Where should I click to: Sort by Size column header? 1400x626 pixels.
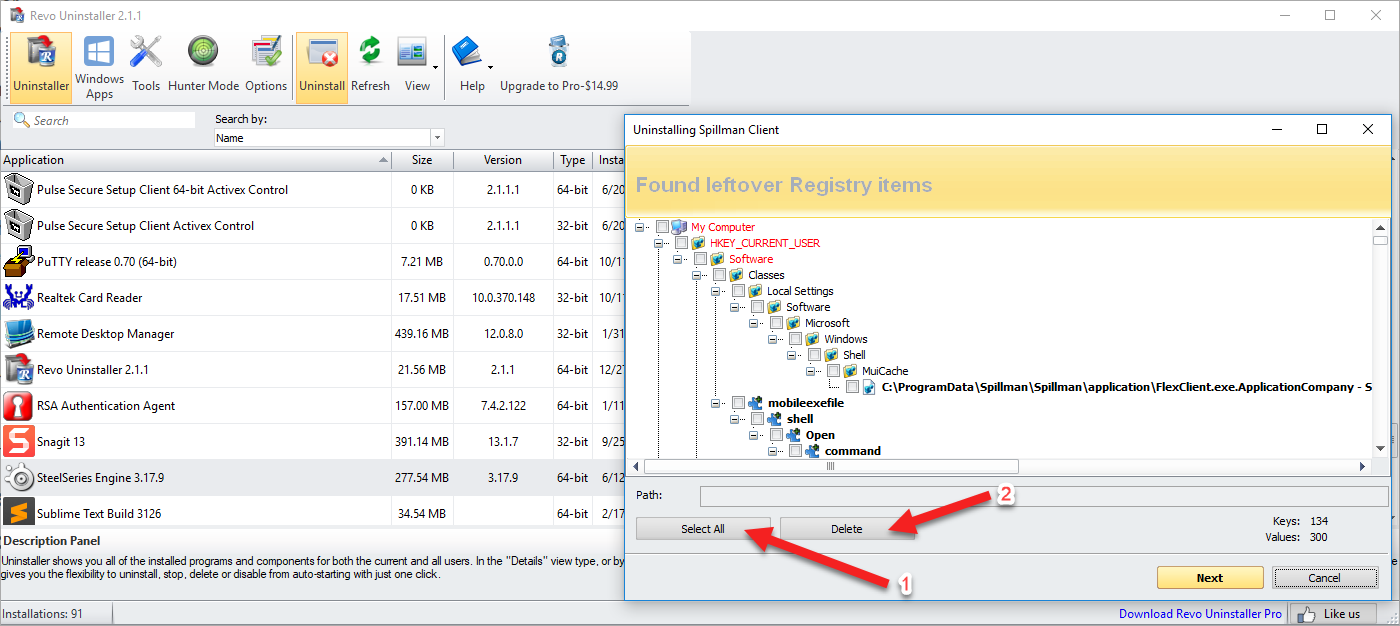pos(422,160)
